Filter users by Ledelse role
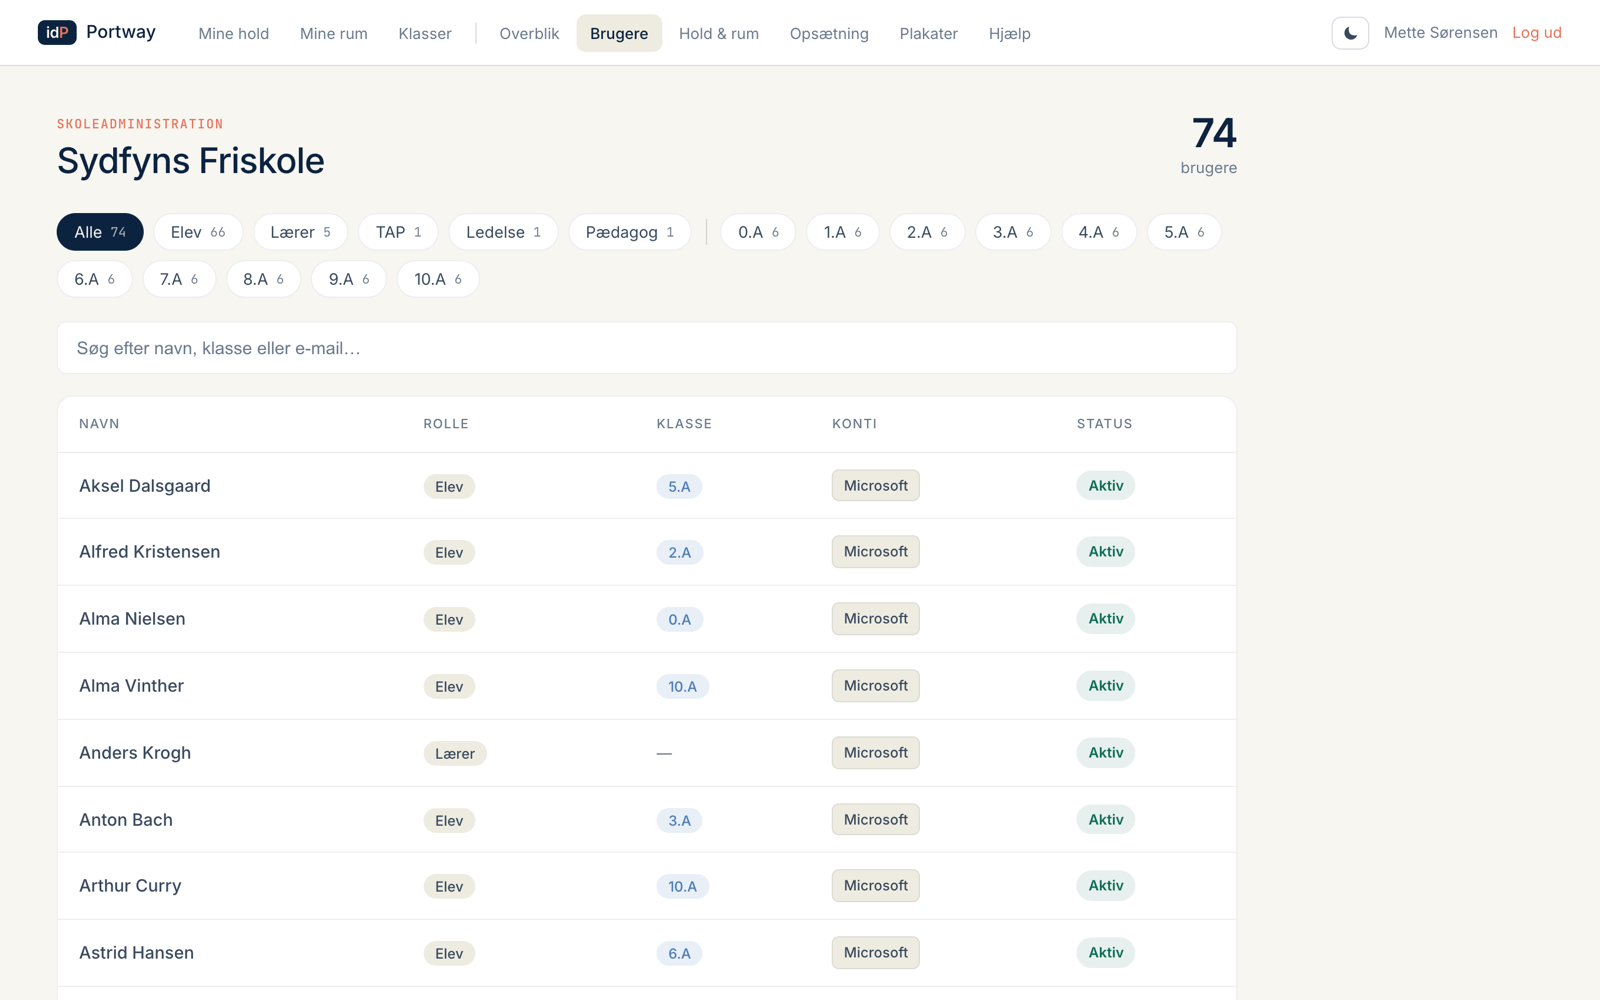The height and width of the screenshot is (1000, 1600). (503, 232)
